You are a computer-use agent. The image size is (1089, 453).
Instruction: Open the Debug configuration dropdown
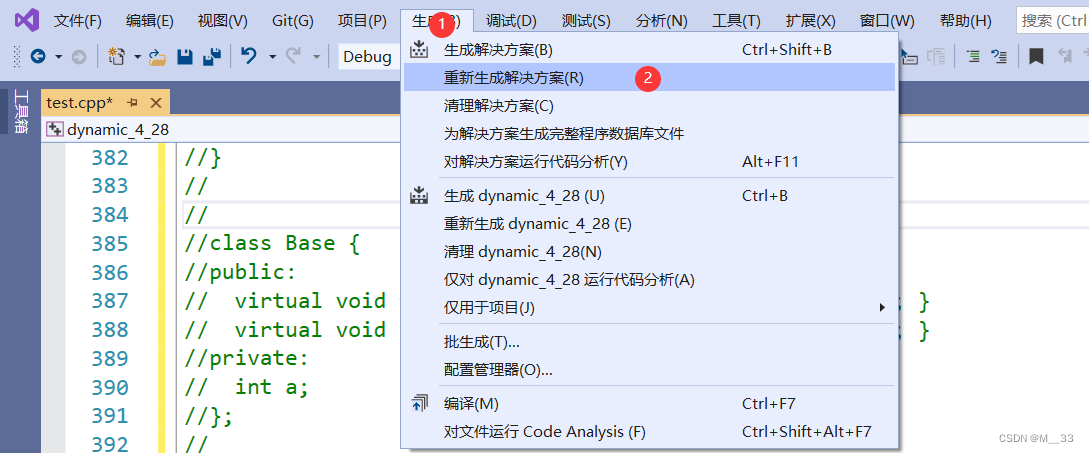(369, 56)
